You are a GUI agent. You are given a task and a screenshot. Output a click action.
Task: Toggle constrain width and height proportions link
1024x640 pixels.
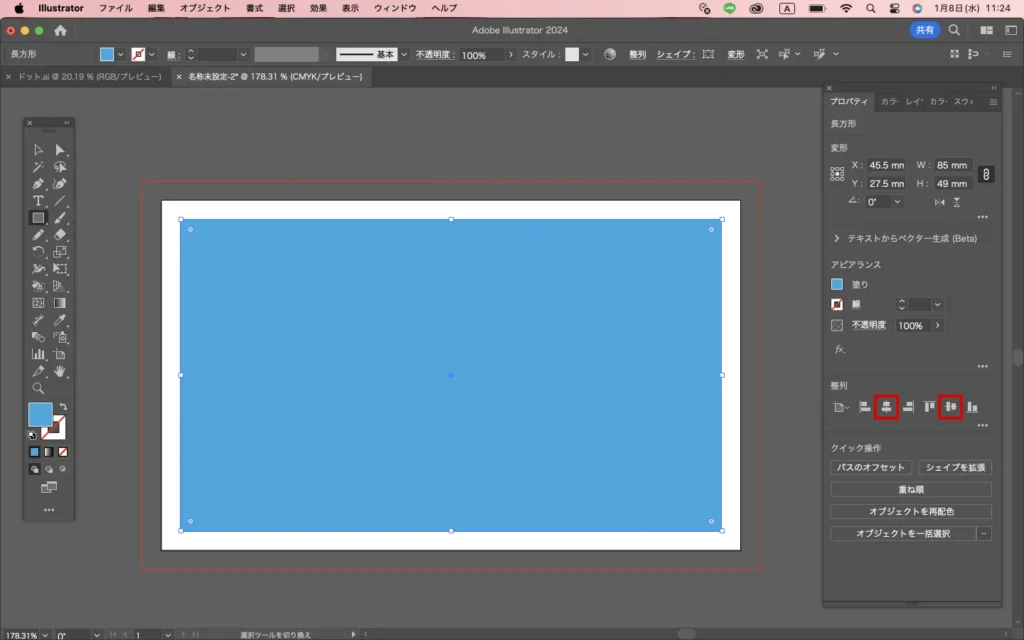pyautogui.click(x=986, y=174)
